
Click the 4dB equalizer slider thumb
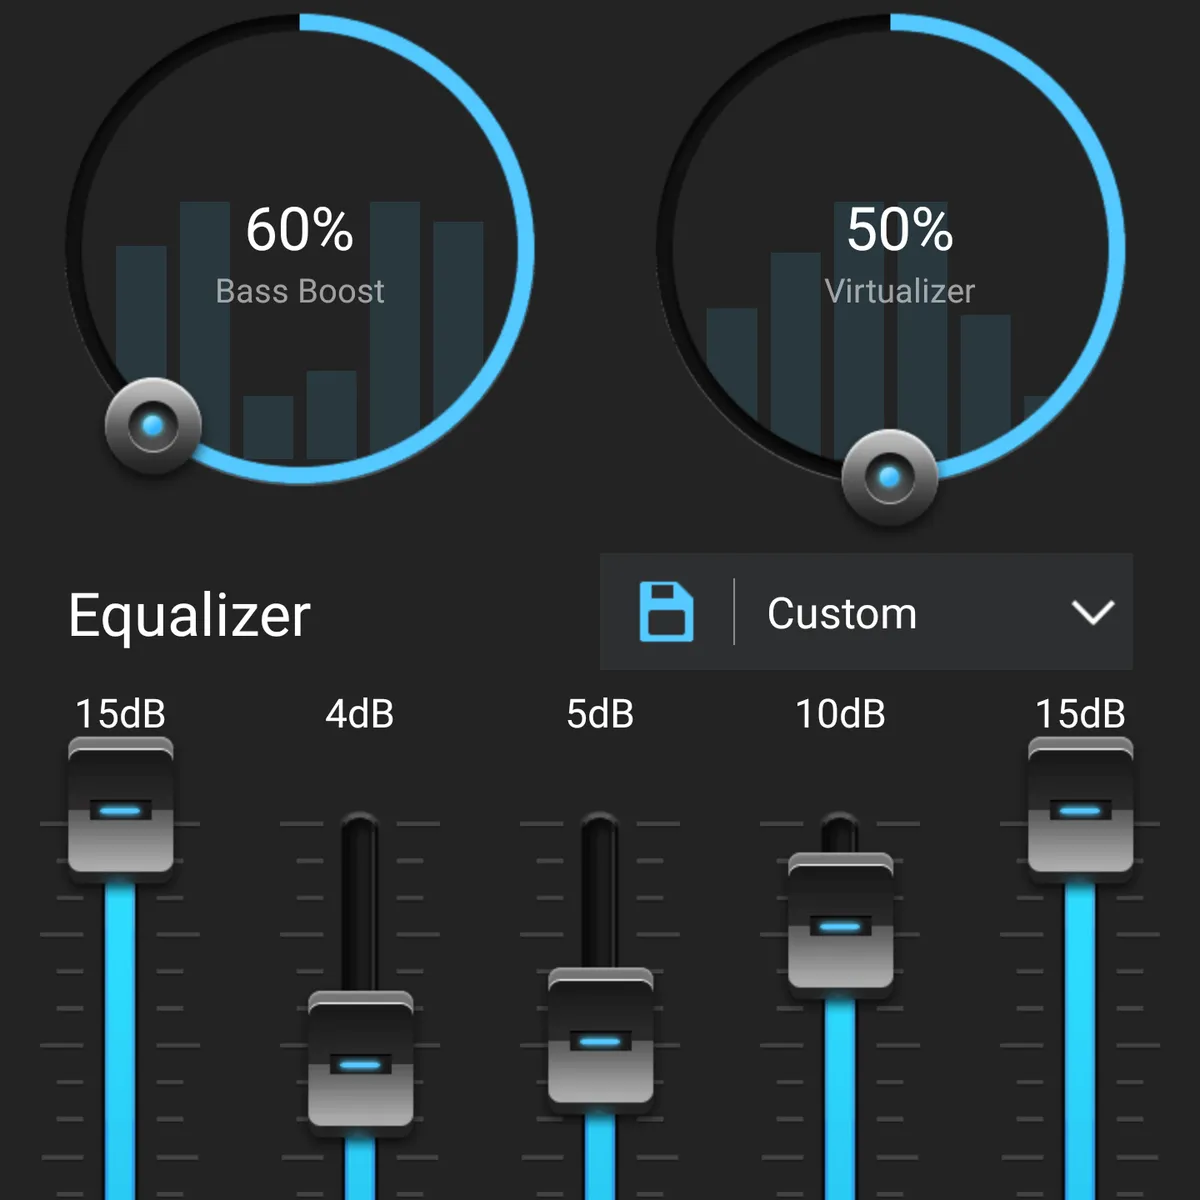pyautogui.click(x=360, y=1060)
